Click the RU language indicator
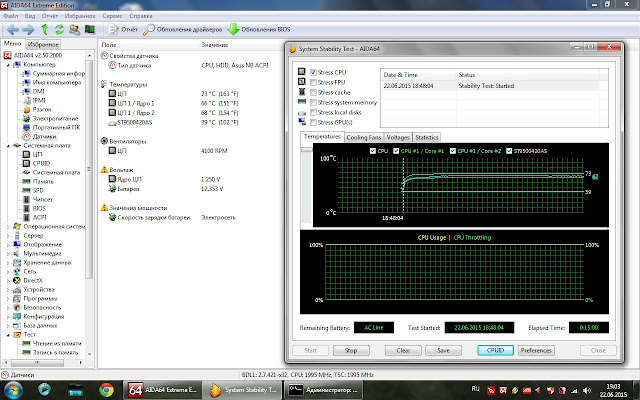Screen dimensions: 640x400 coord(475,389)
